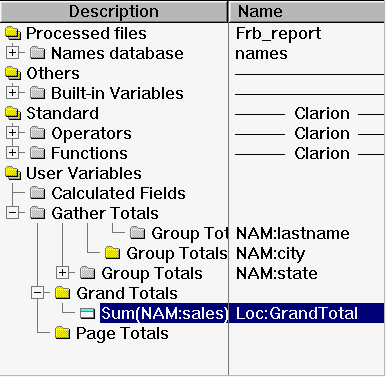Click the Calculated Fields folder icon

click(x=38, y=193)
